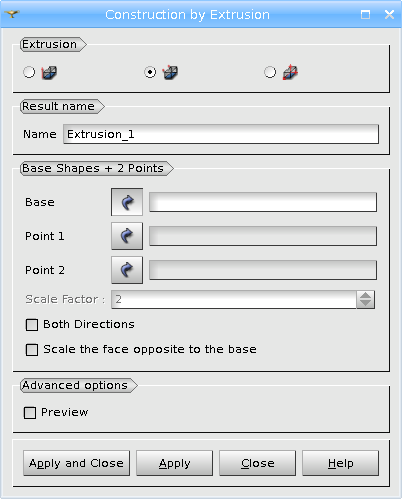Viewport: 402px width, 499px height.
Task: Enable the Both Directions checkbox
Action: pyautogui.click(x=32, y=325)
